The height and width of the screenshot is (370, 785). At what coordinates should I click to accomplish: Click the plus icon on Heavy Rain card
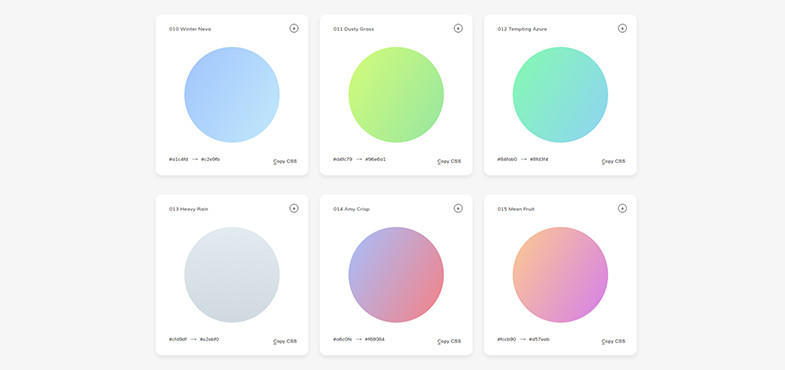point(294,208)
